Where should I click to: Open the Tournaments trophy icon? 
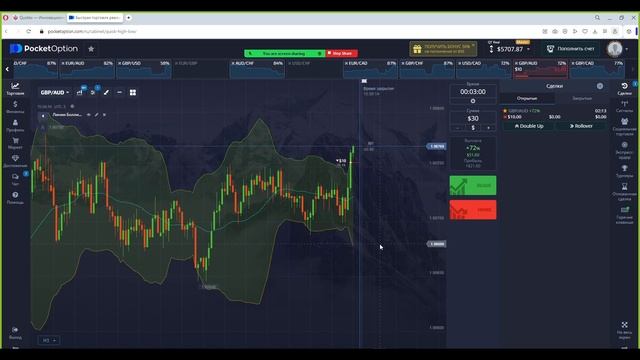tap(624, 171)
